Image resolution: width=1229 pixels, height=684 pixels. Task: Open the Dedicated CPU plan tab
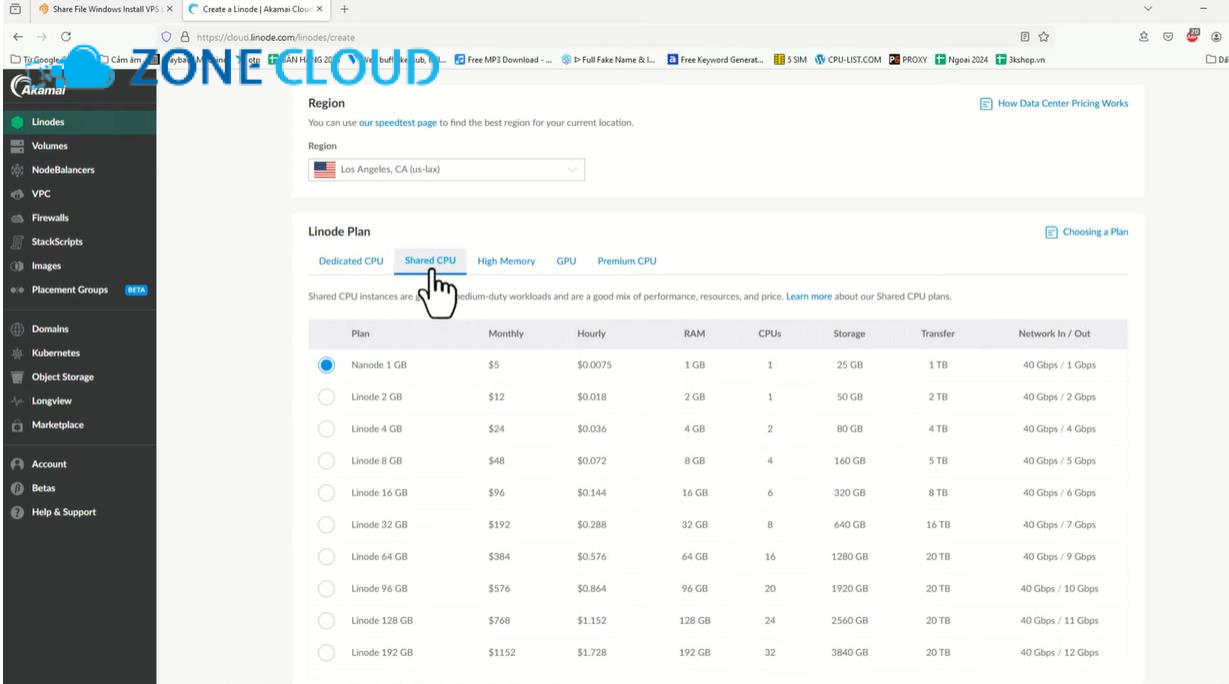pyautogui.click(x=350, y=260)
